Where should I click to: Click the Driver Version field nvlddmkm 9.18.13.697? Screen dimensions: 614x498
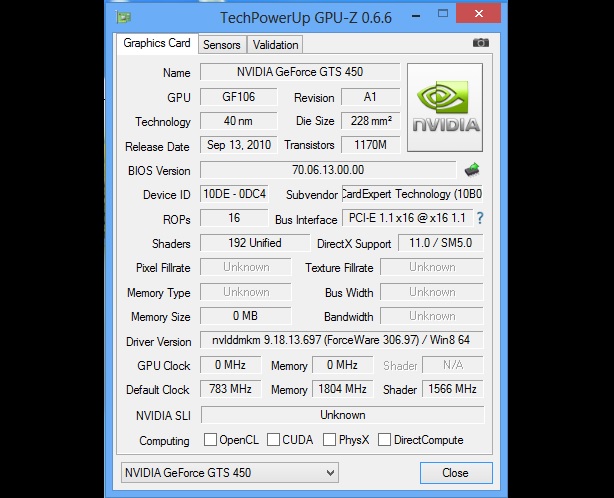(342, 340)
